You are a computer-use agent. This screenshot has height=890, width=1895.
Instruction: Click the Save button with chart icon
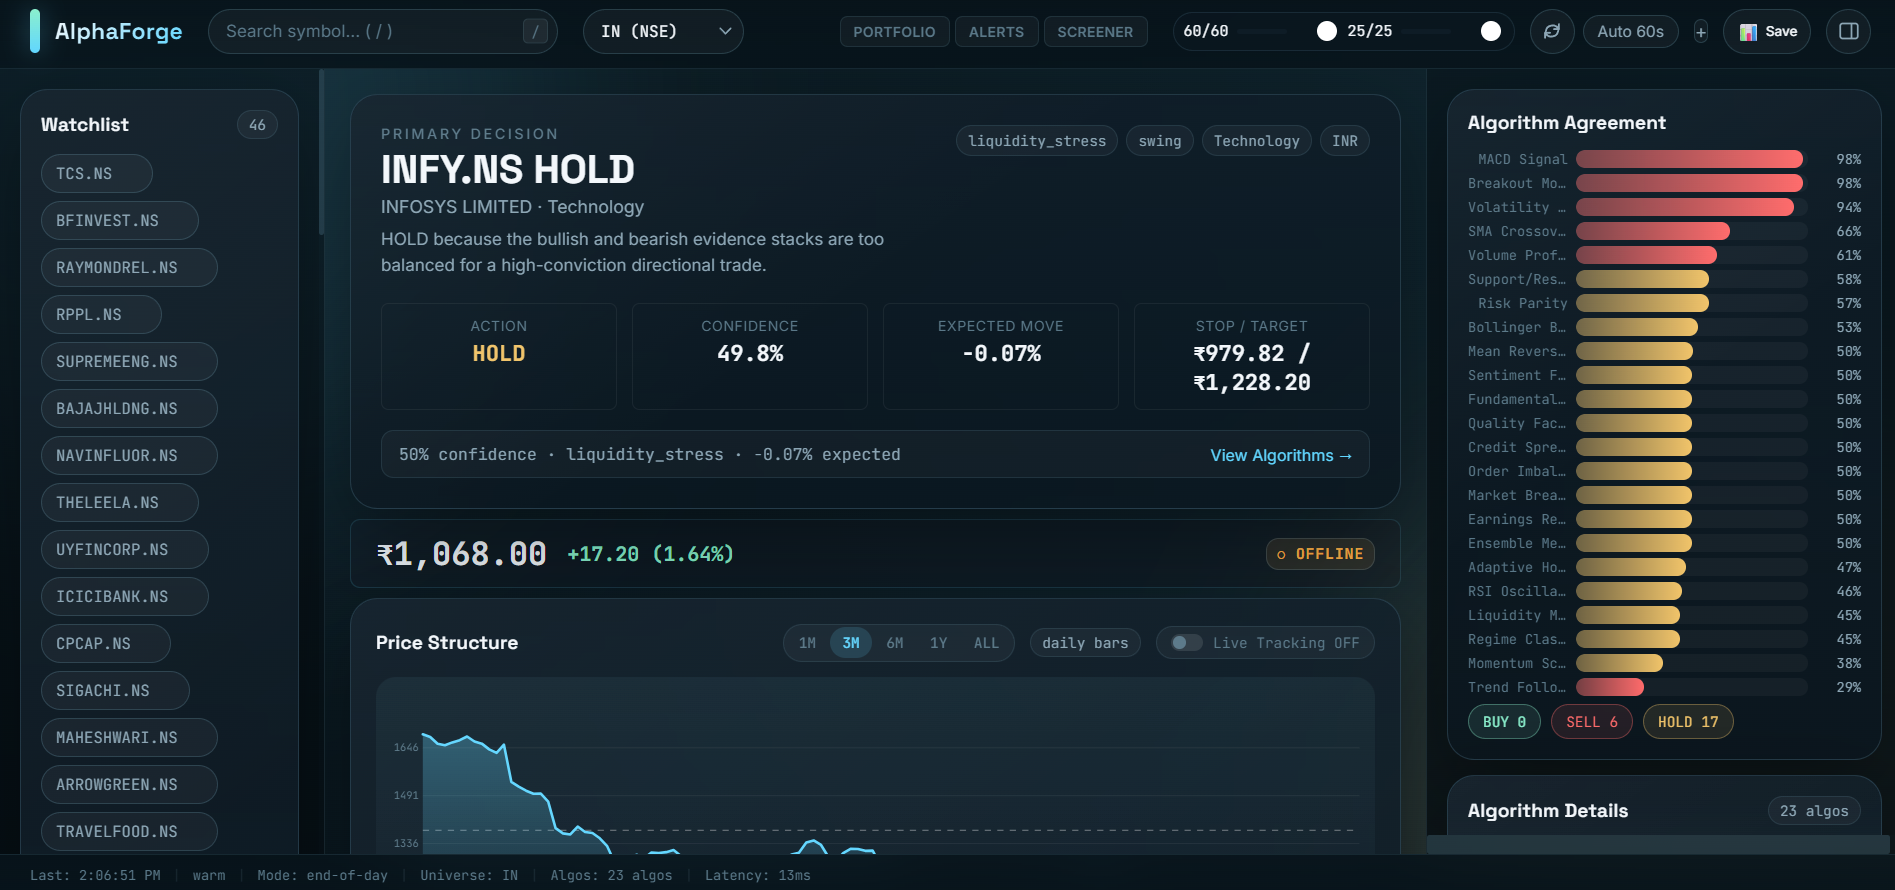click(x=1767, y=31)
